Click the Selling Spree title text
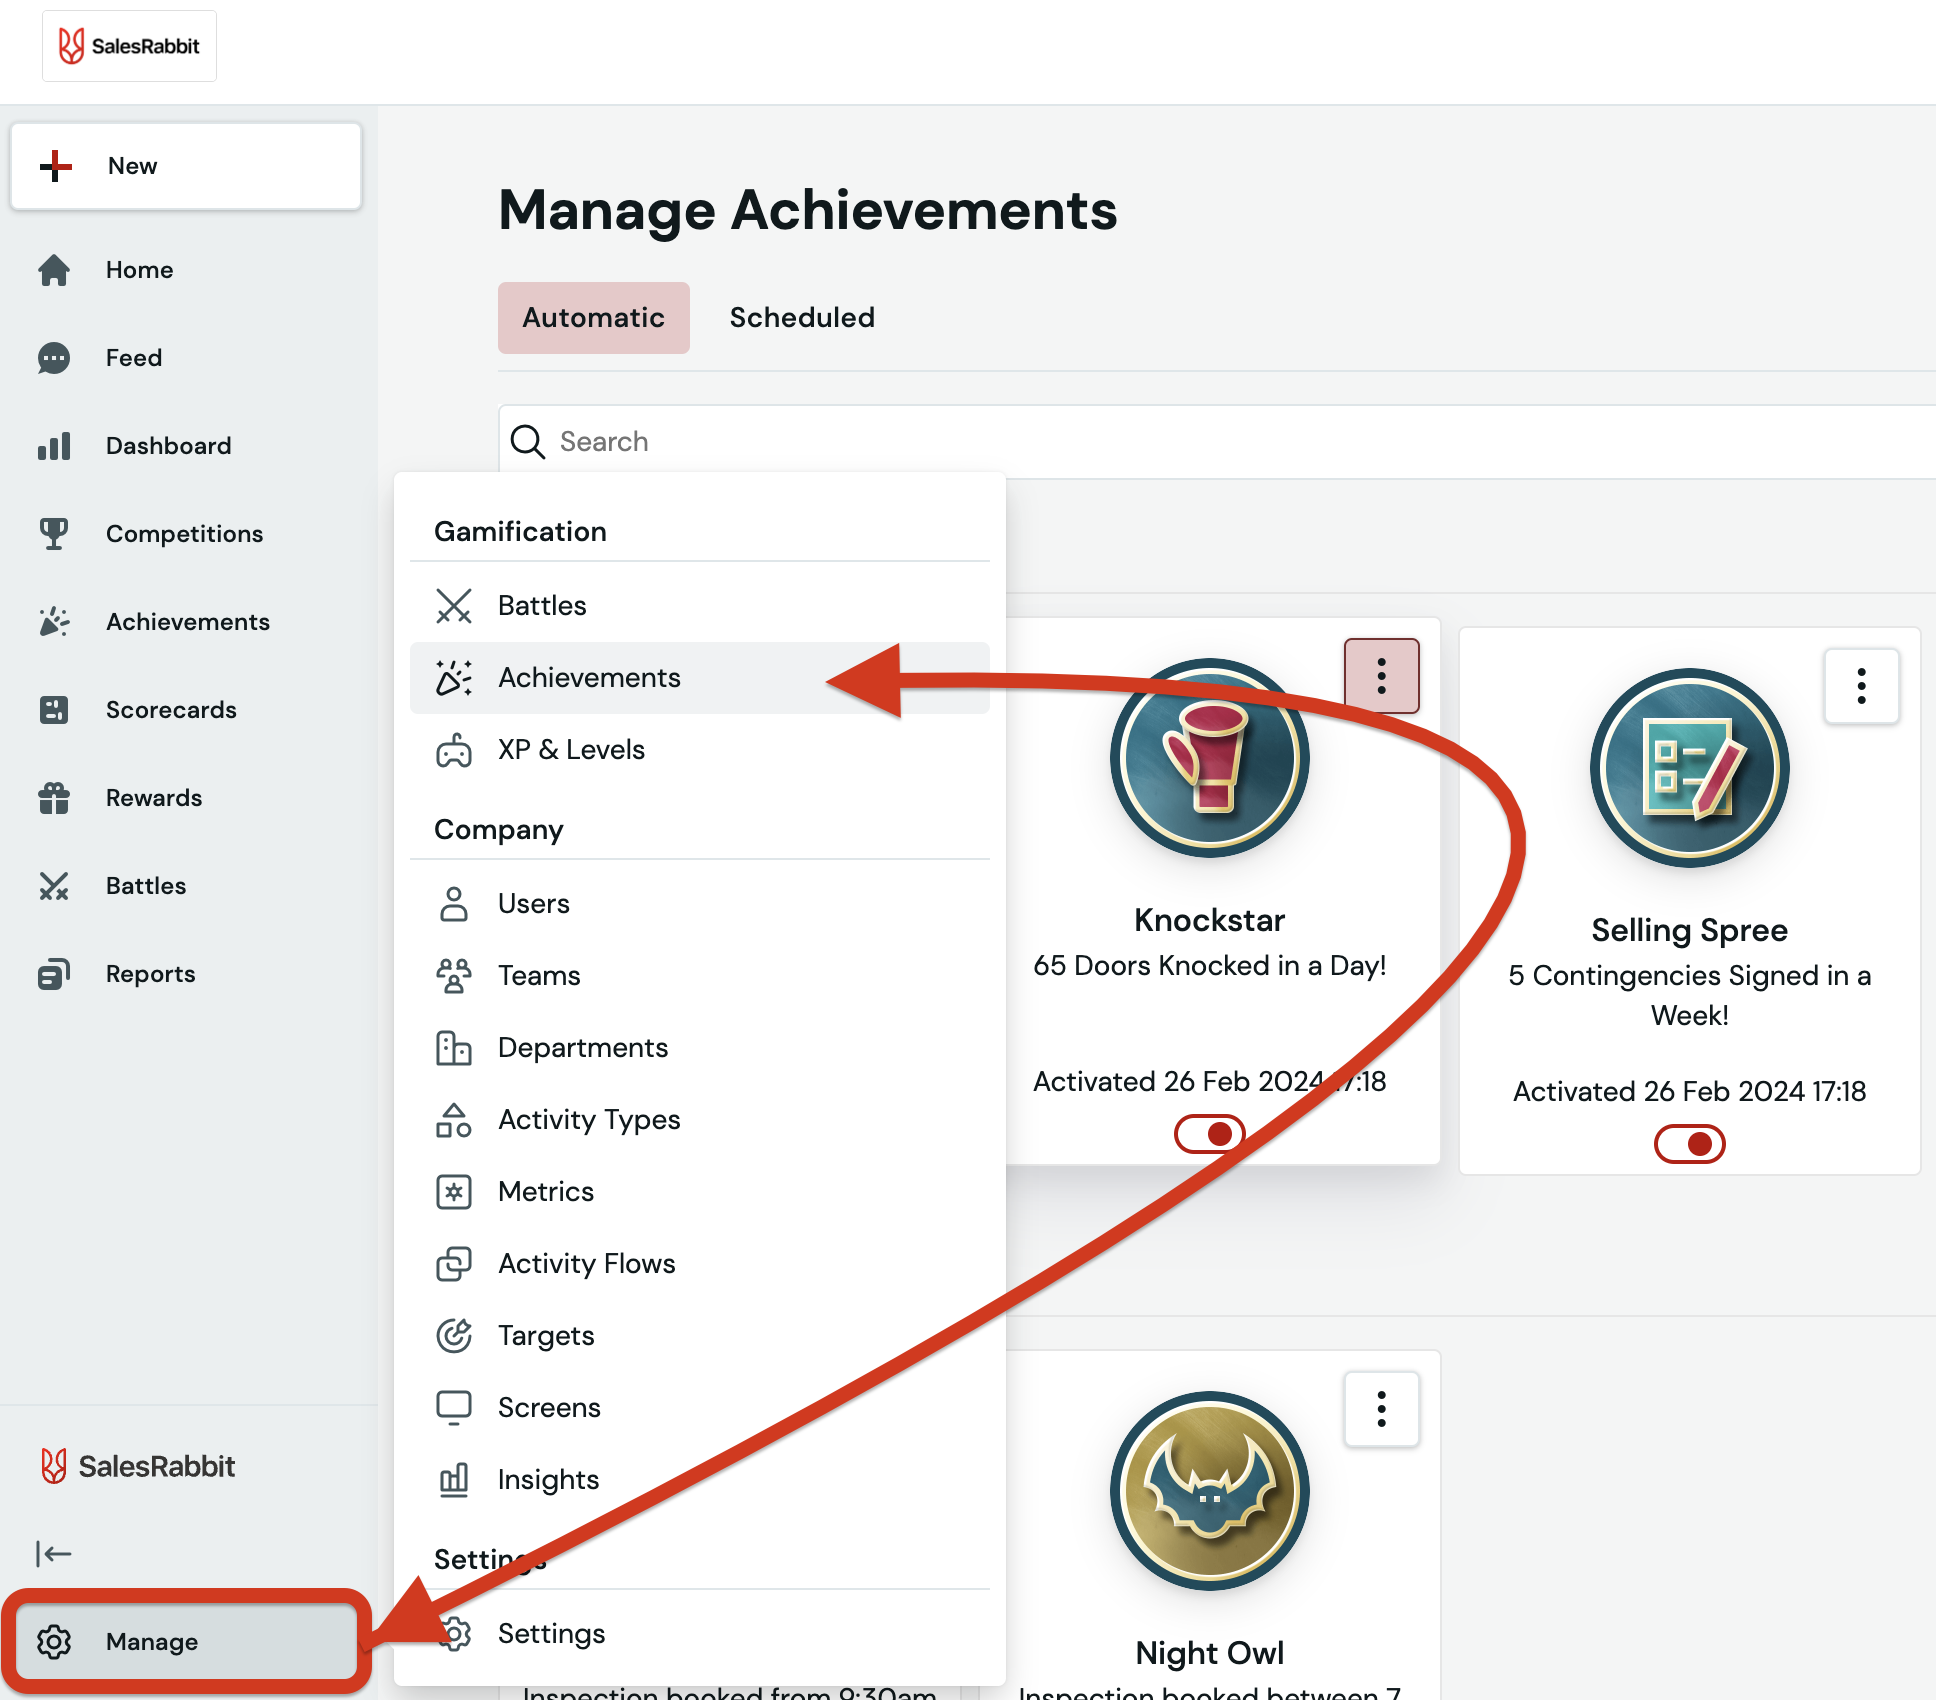1936x1700 pixels. [1690, 930]
